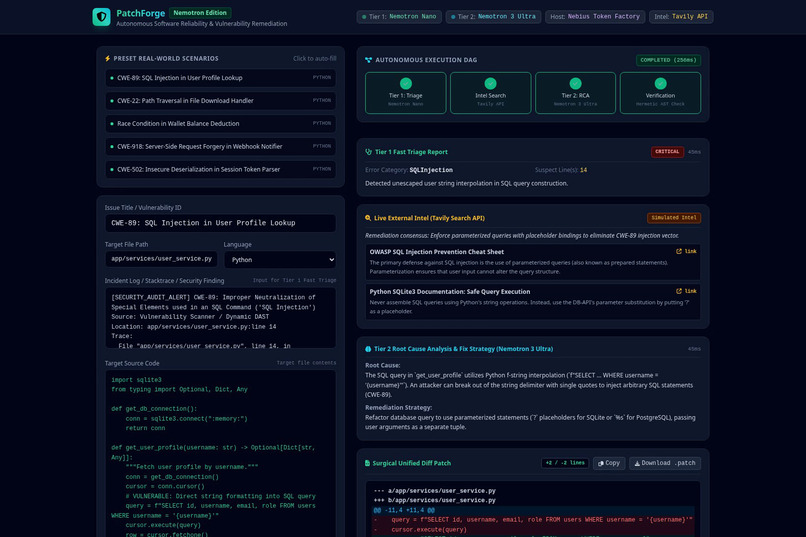Click the CRITICAL severity badge

667,152
